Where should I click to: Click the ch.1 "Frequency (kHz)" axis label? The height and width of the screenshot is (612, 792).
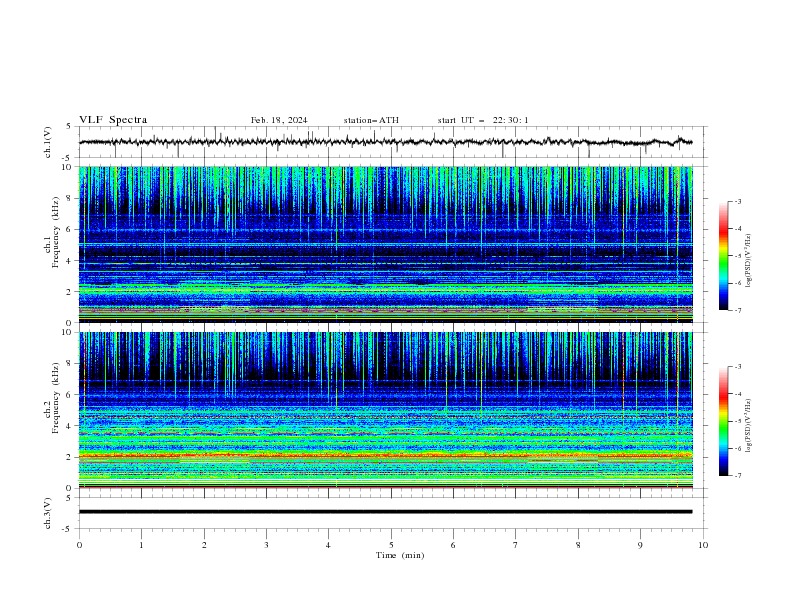tap(55, 232)
